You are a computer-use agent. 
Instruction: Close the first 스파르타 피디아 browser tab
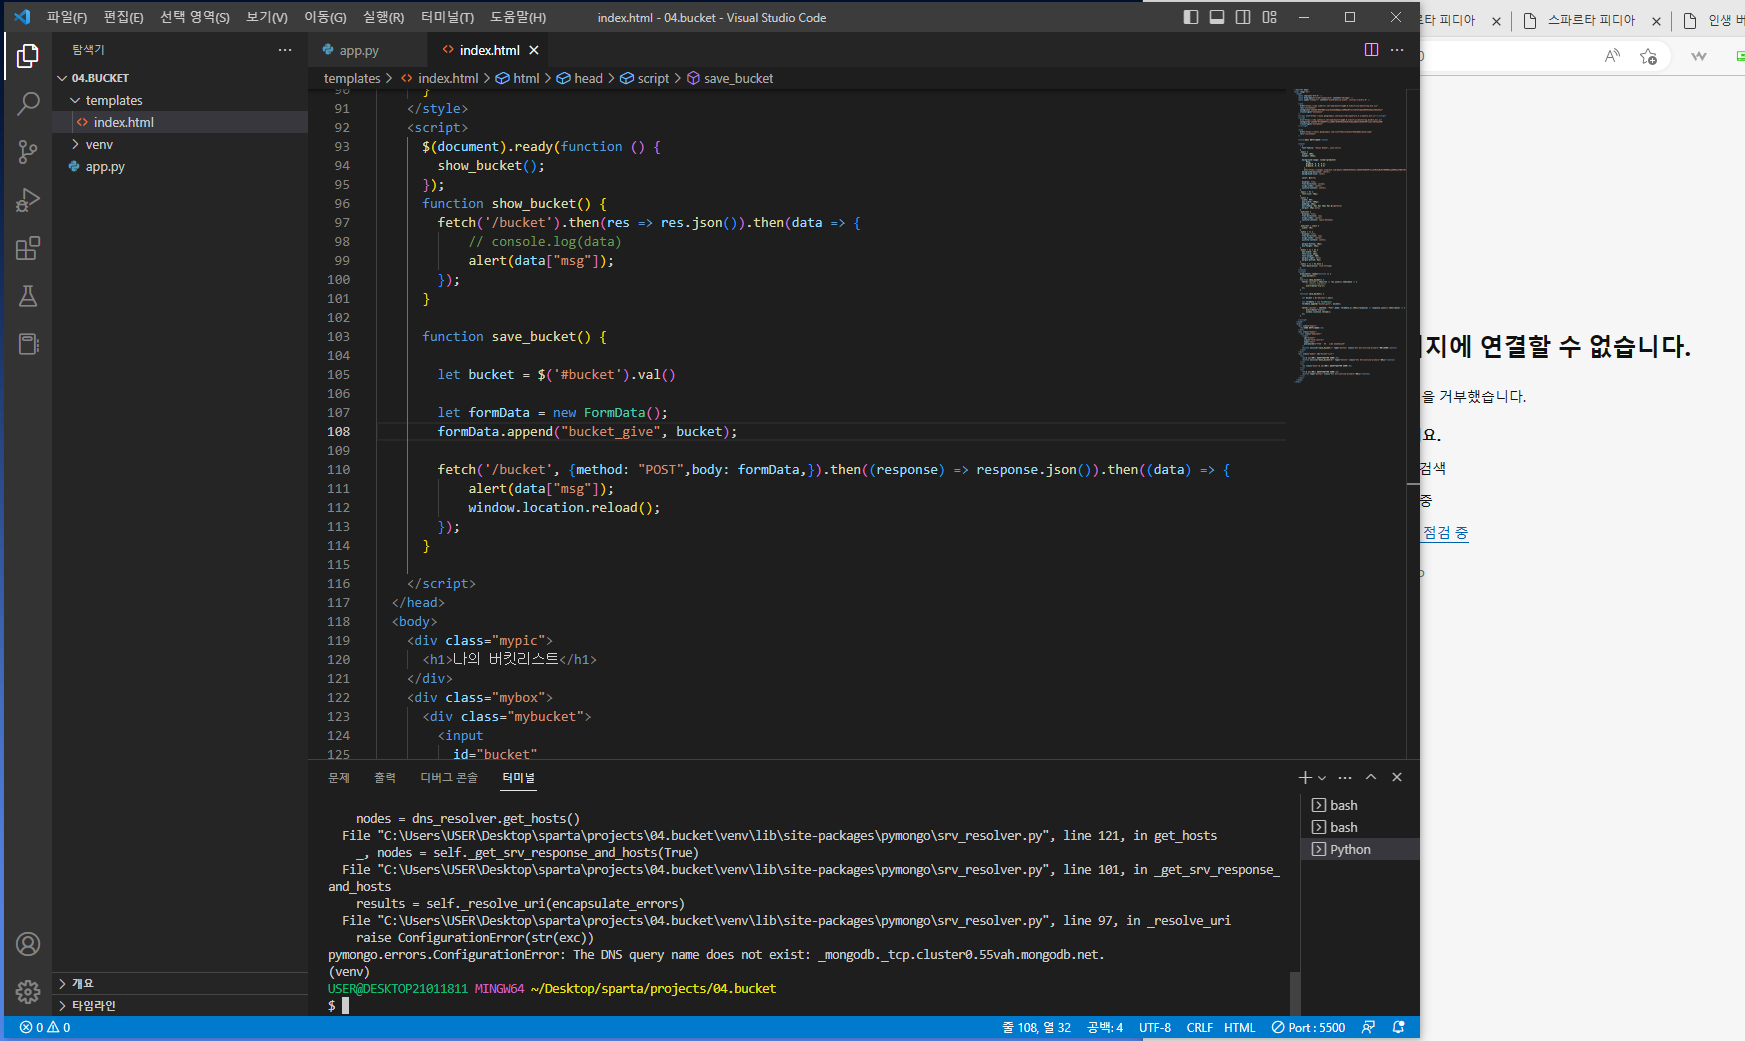pos(1496,21)
